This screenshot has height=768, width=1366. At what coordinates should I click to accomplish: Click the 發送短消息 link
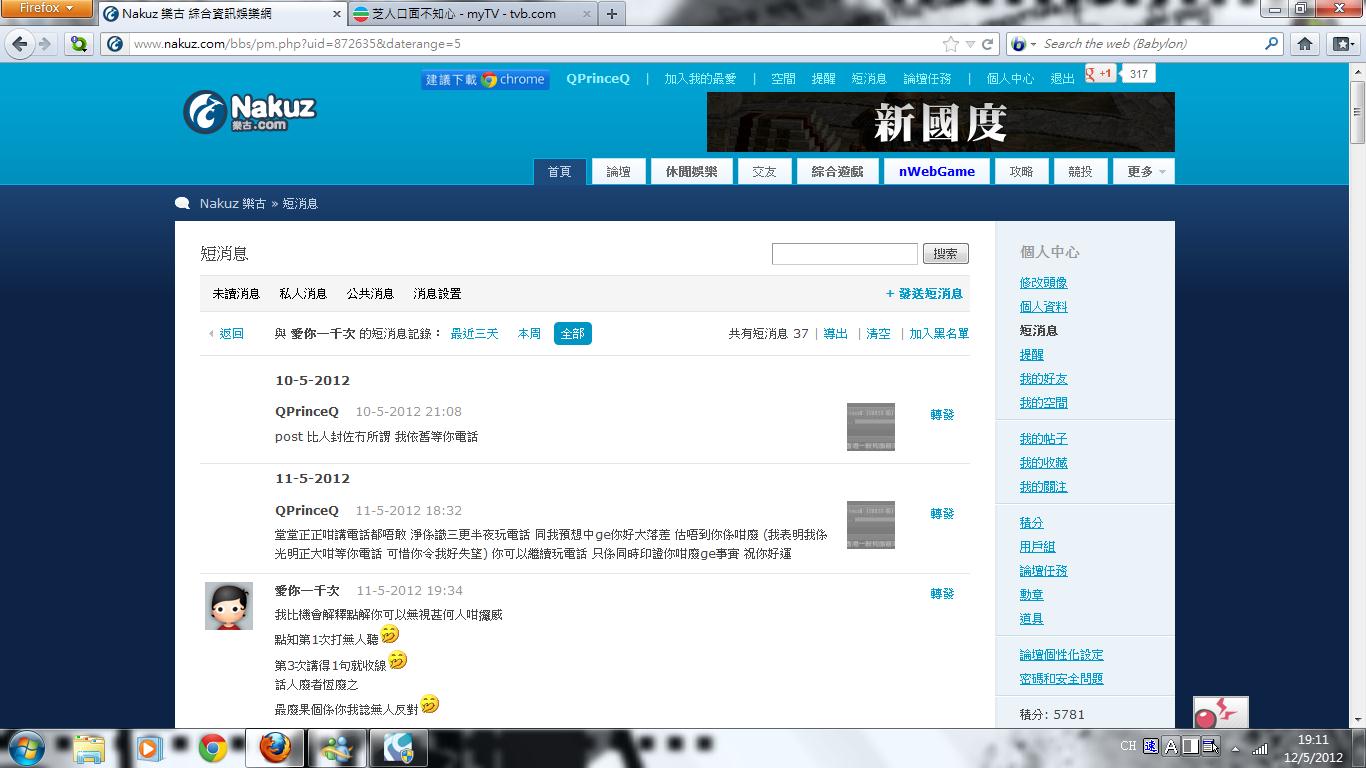[924, 294]
